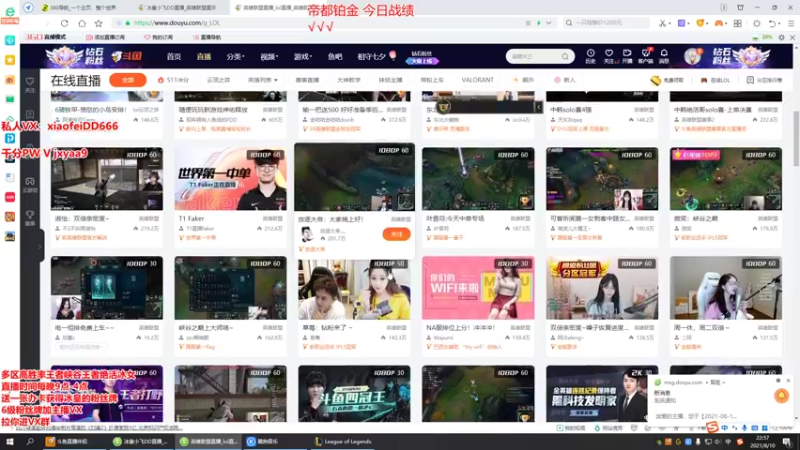Expand the address bar dropdown arrow

(x=548, y=23)
